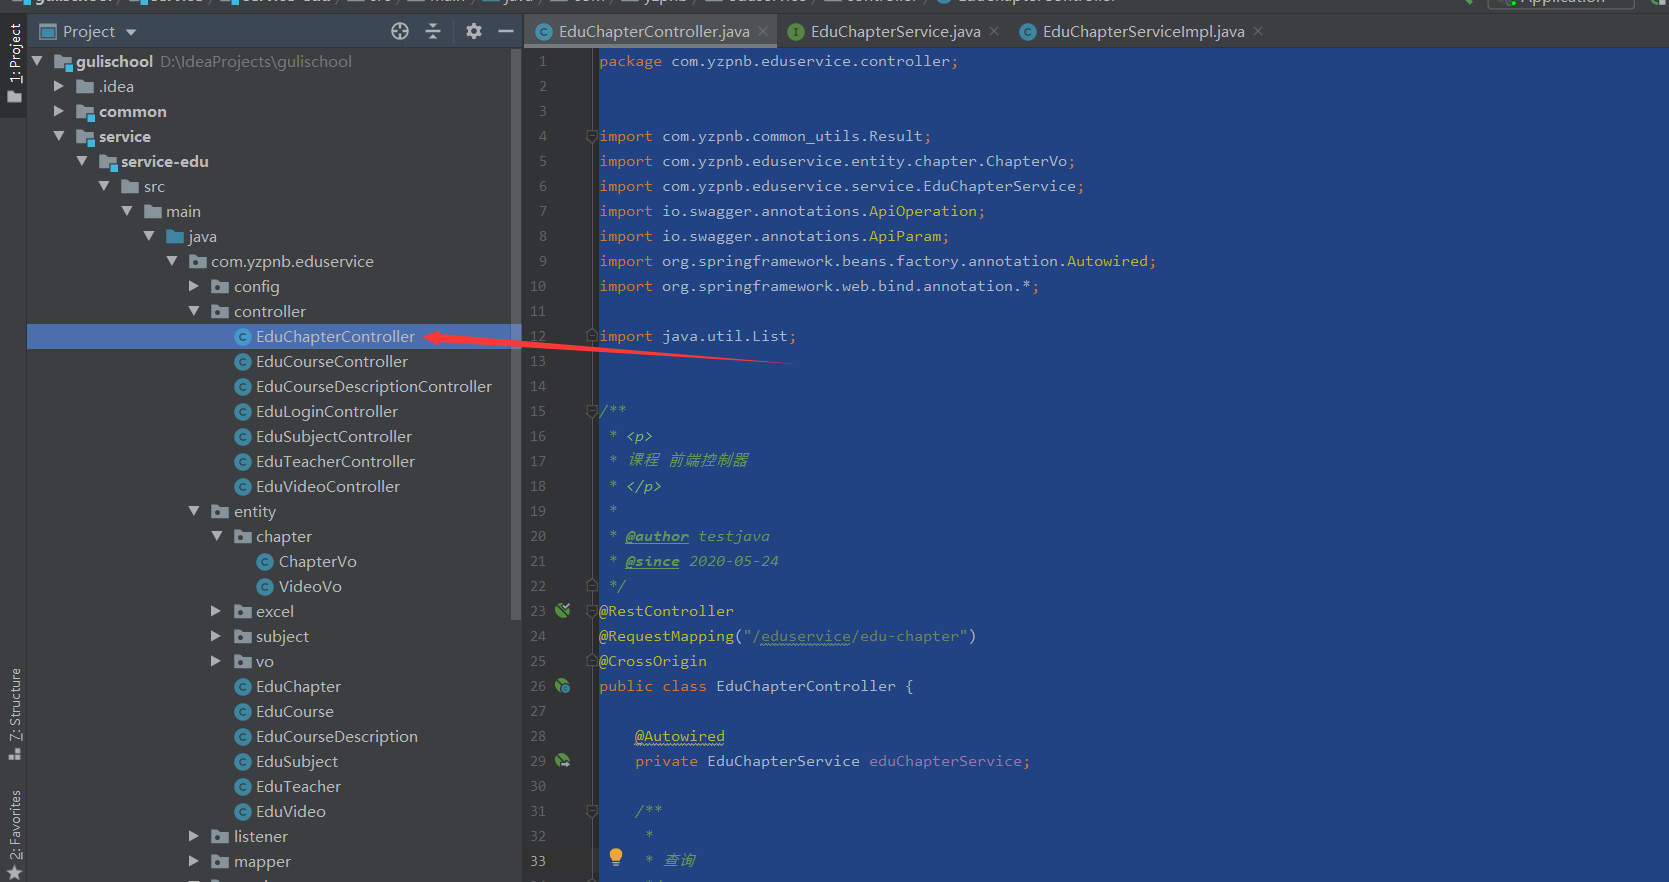
Task: Expand the config package
Action: coord(194,286)
